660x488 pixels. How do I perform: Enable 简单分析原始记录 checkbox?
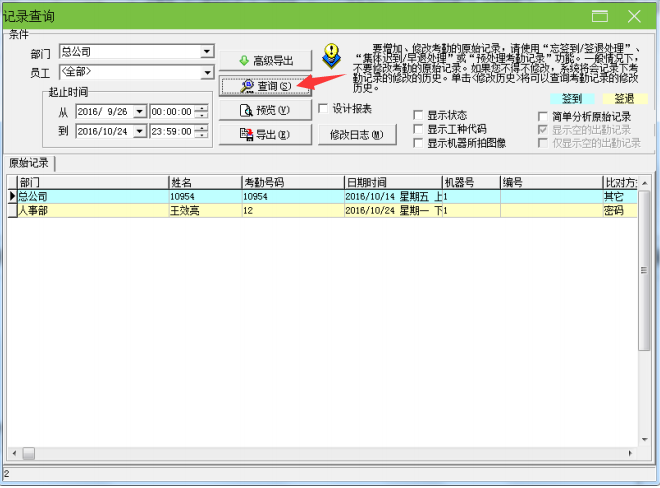pyautogui.click(x=543, y=116)
